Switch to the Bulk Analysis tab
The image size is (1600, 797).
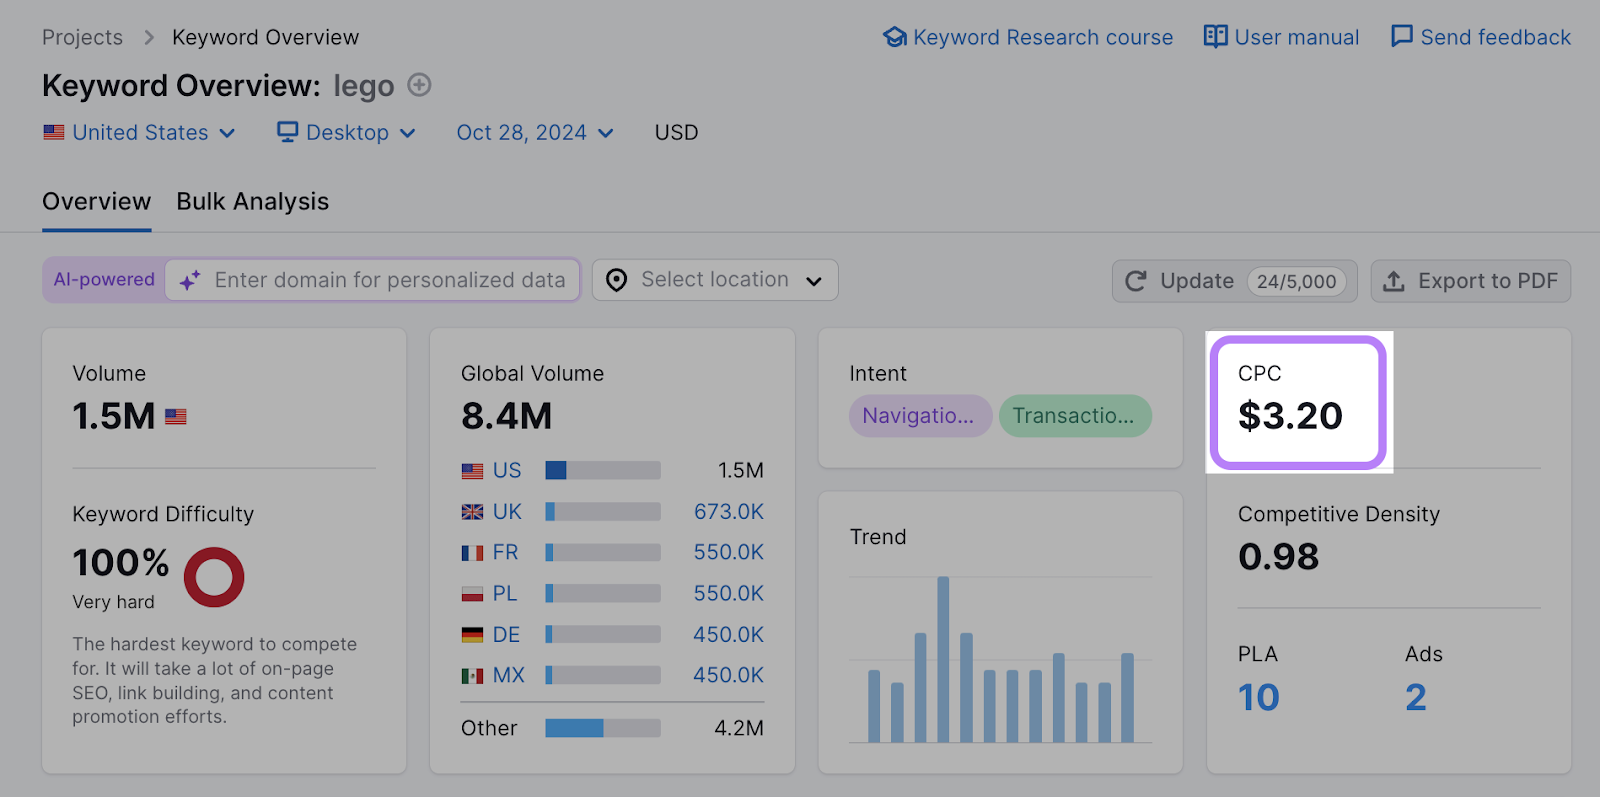pos(252,202)
